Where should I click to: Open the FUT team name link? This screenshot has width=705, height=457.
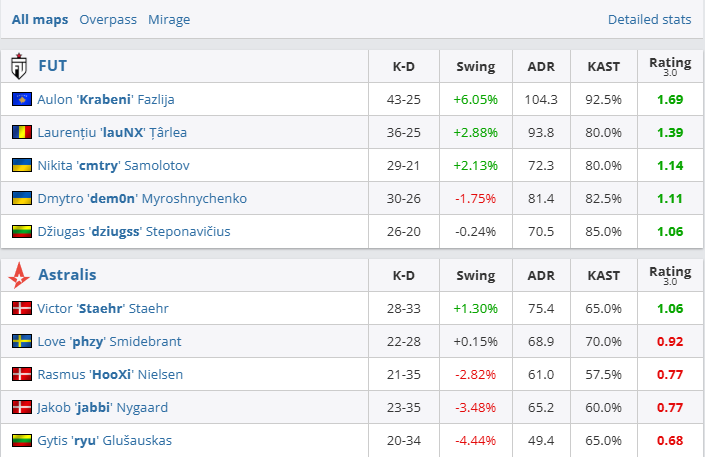(x=52, y=67)
